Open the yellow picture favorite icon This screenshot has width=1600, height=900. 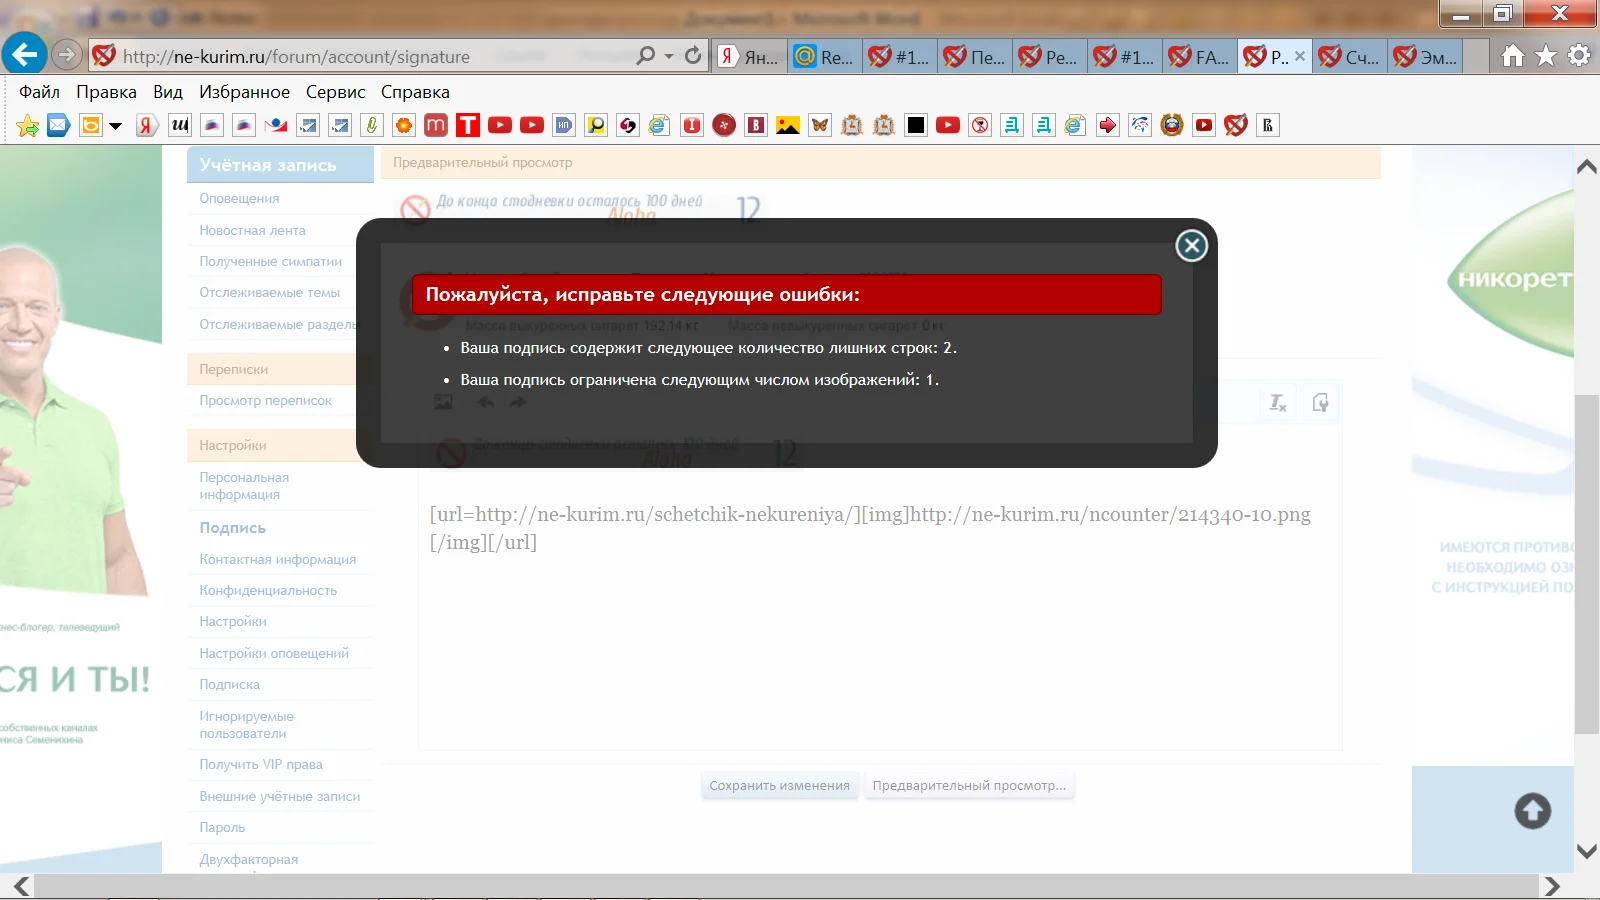(x=788, y=125)
